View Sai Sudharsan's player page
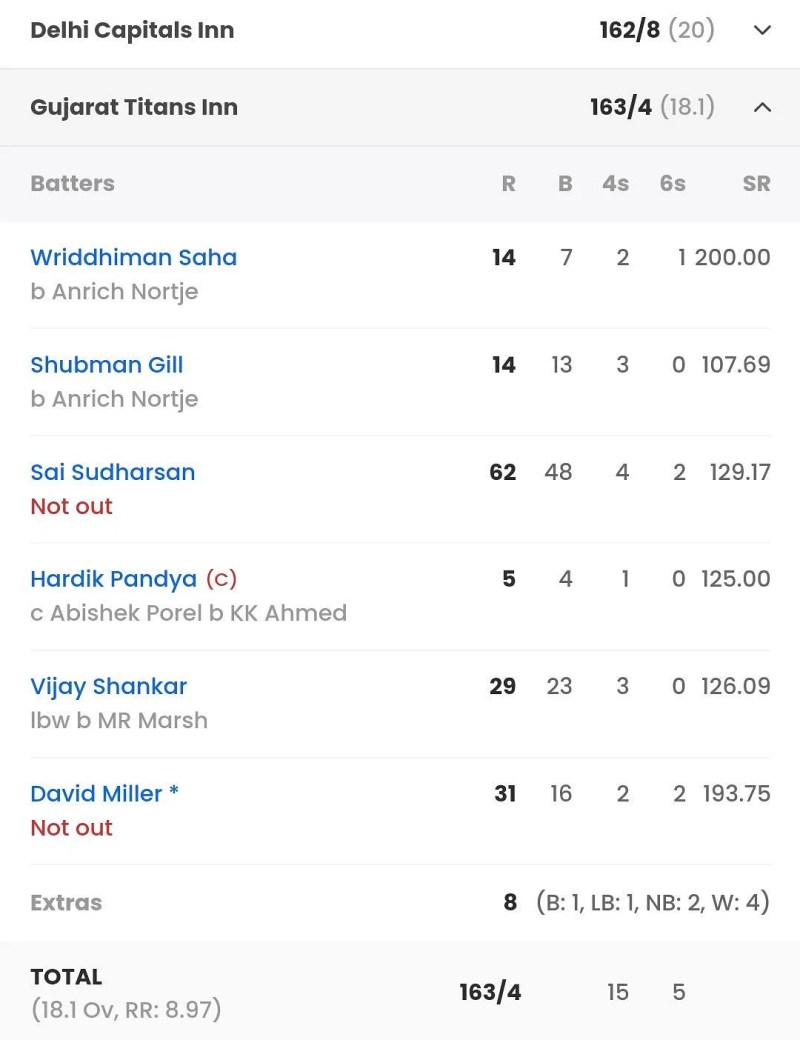 [113, 472]
